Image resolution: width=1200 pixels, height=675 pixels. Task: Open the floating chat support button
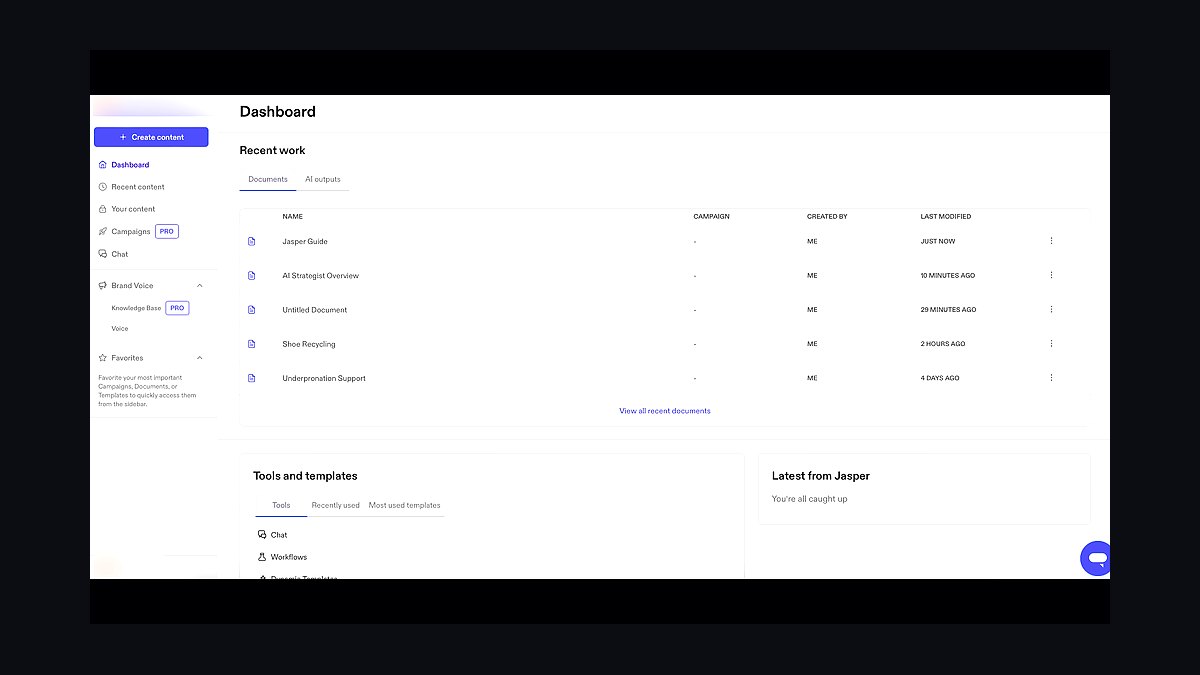click(1097, 558)
